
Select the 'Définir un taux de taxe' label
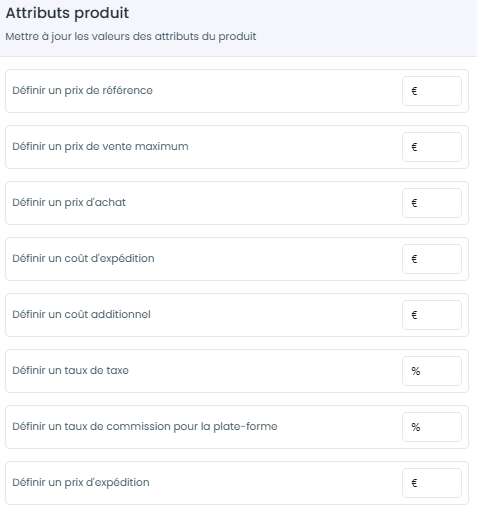pos(70,371)
